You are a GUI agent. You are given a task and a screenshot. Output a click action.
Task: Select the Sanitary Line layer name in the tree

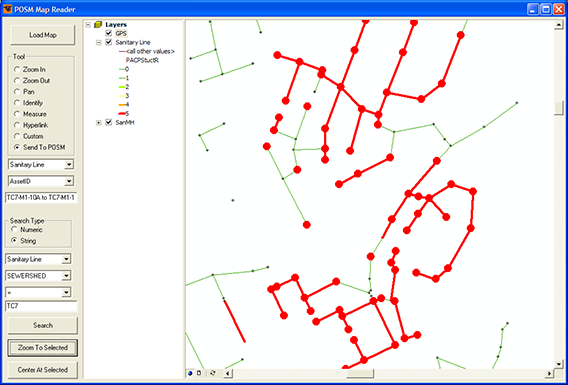pyautogui.click(x=133, y=42)
